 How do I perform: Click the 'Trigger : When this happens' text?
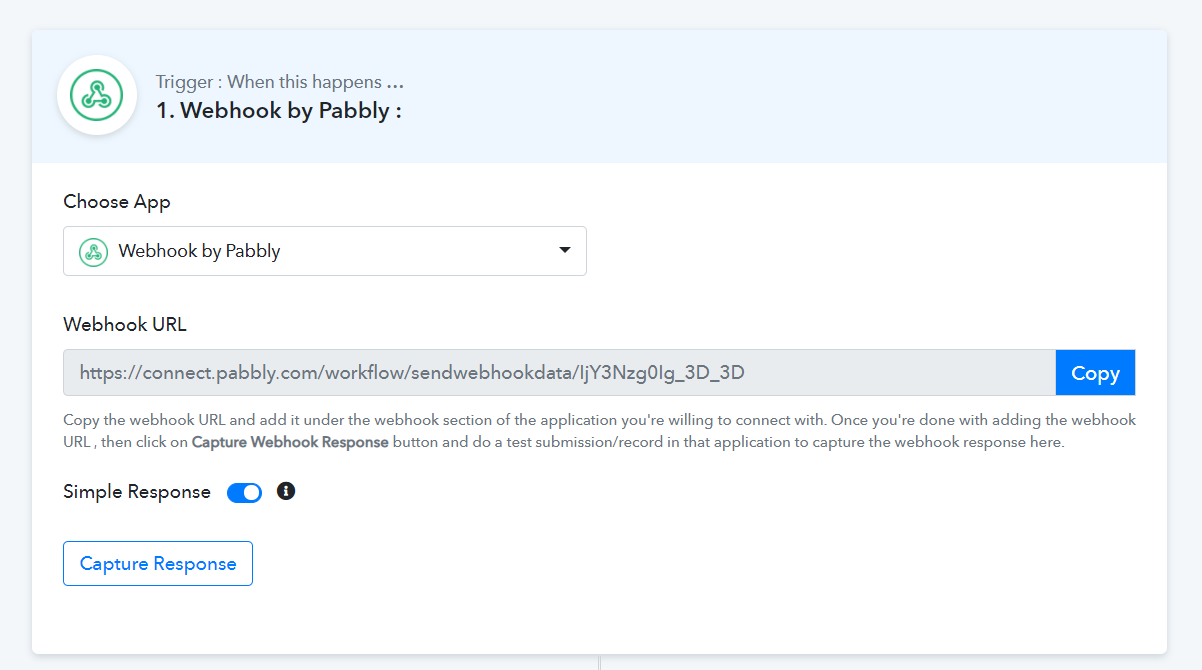[268, 82]
